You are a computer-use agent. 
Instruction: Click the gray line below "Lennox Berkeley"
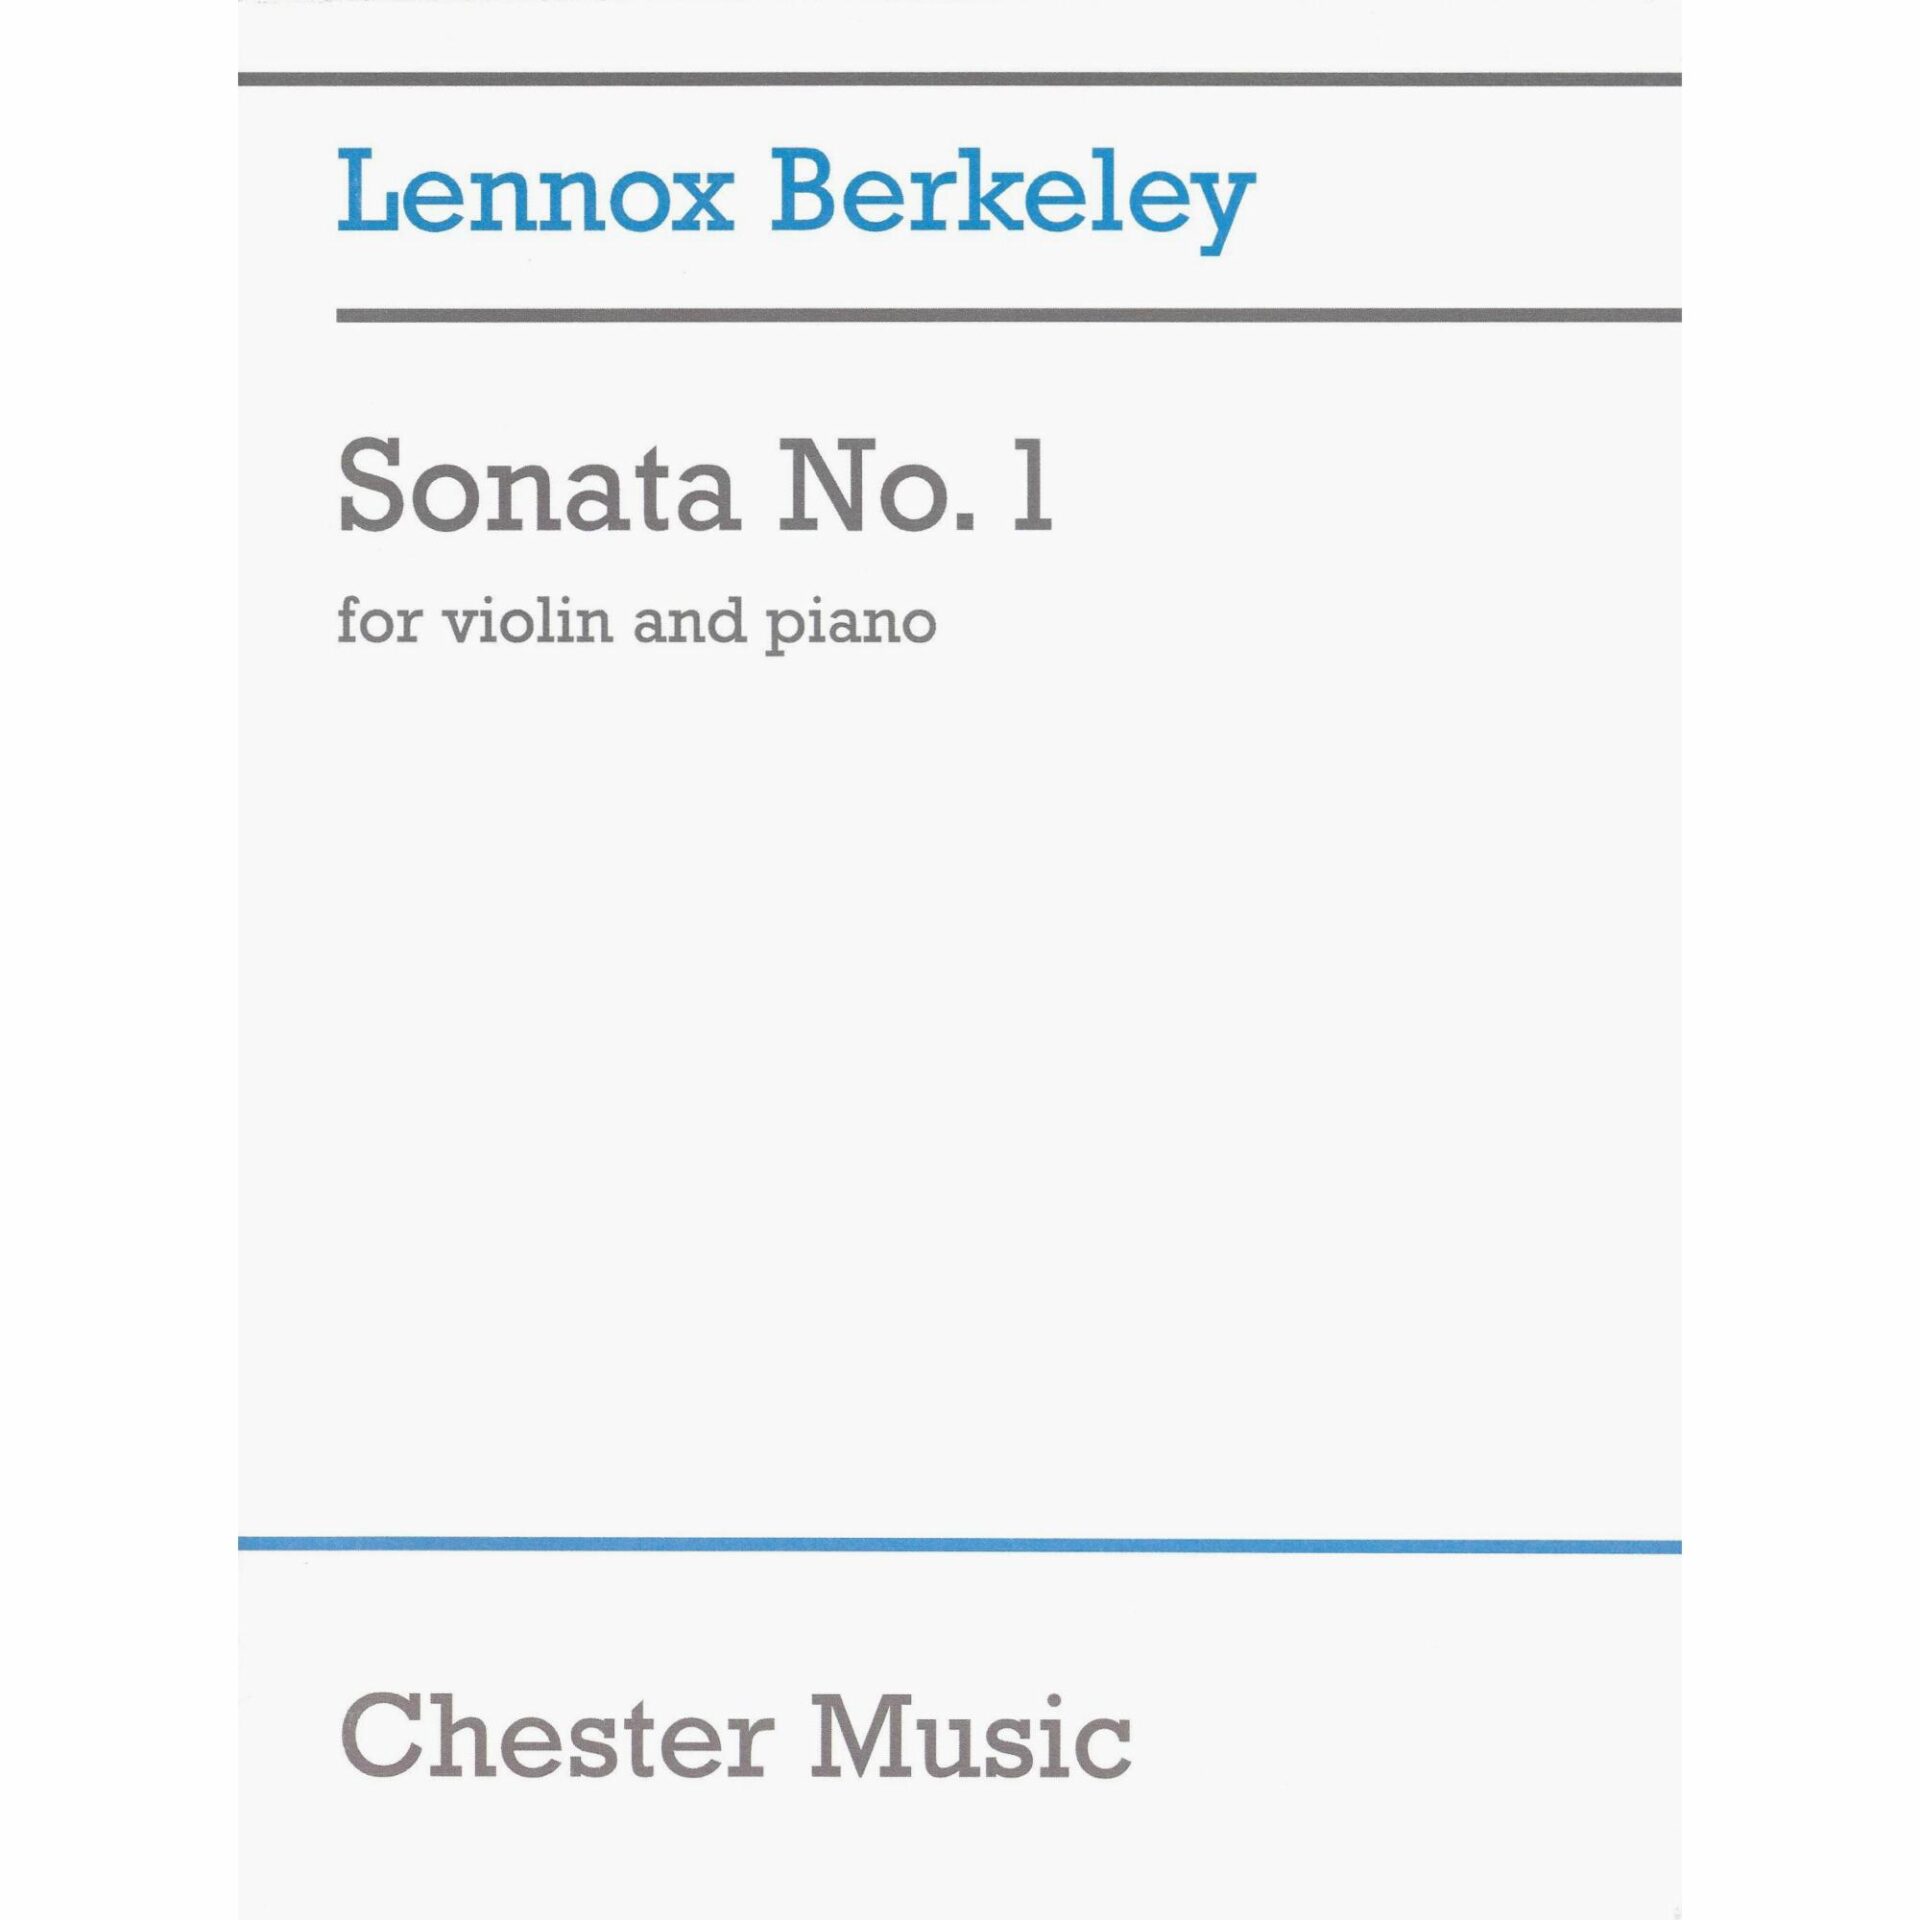pyautogui.click(x=1008, y=315)
